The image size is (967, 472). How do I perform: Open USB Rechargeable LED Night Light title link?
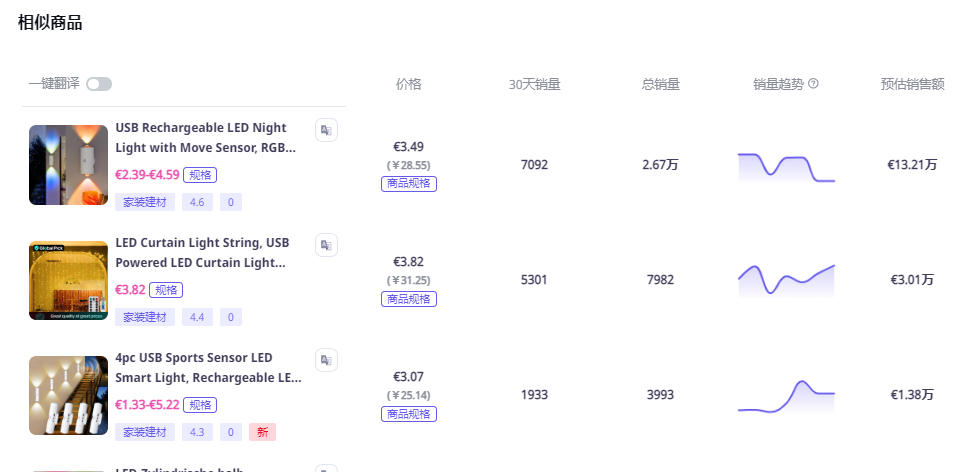tap(205, 138)
